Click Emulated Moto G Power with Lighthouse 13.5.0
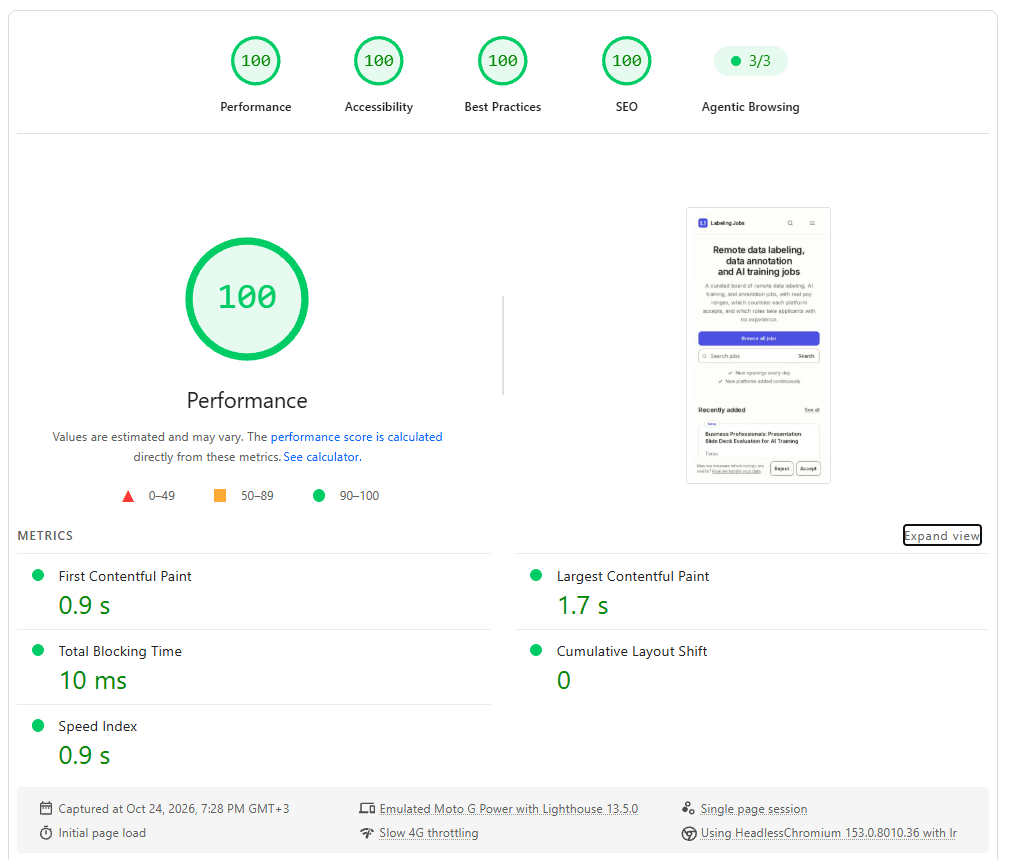1019x860 pixels. 509,809
